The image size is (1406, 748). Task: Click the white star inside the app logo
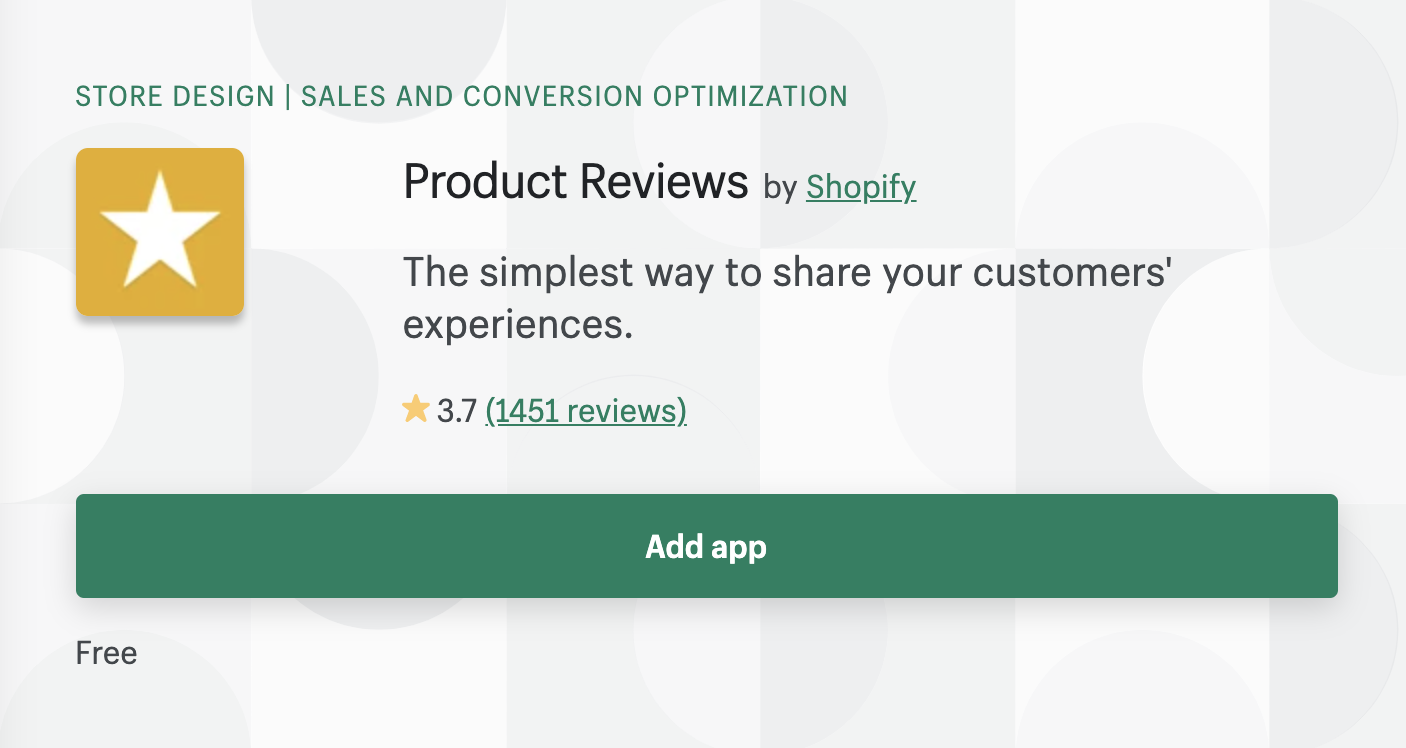[160, 229]
